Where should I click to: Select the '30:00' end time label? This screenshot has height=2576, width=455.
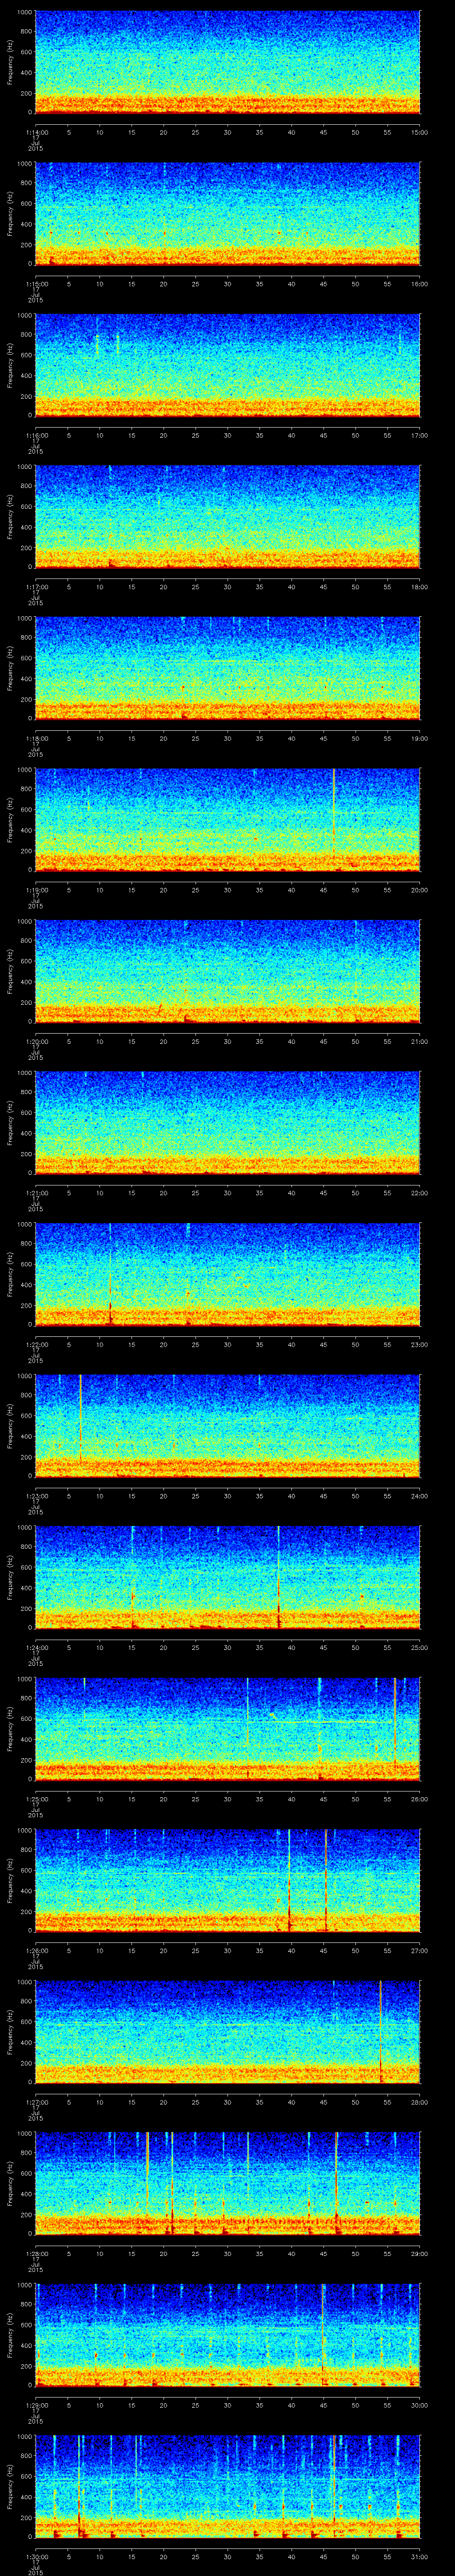coord(419,2405)
